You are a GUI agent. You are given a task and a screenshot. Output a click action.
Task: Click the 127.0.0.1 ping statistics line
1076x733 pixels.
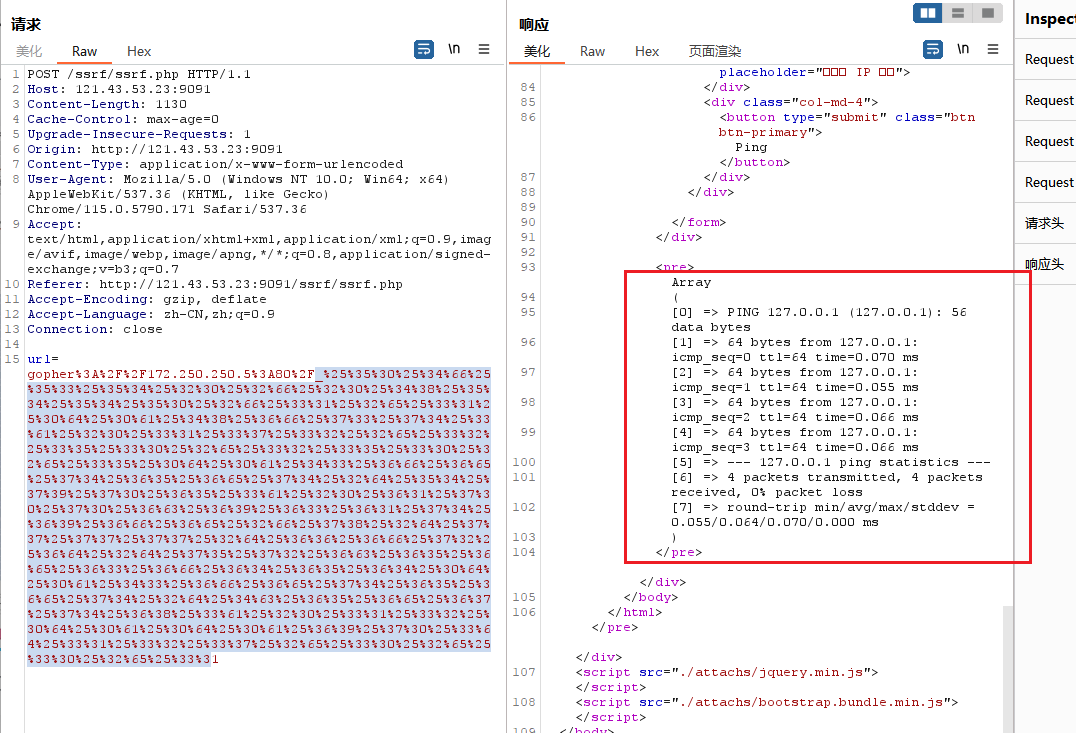[830, 463]
